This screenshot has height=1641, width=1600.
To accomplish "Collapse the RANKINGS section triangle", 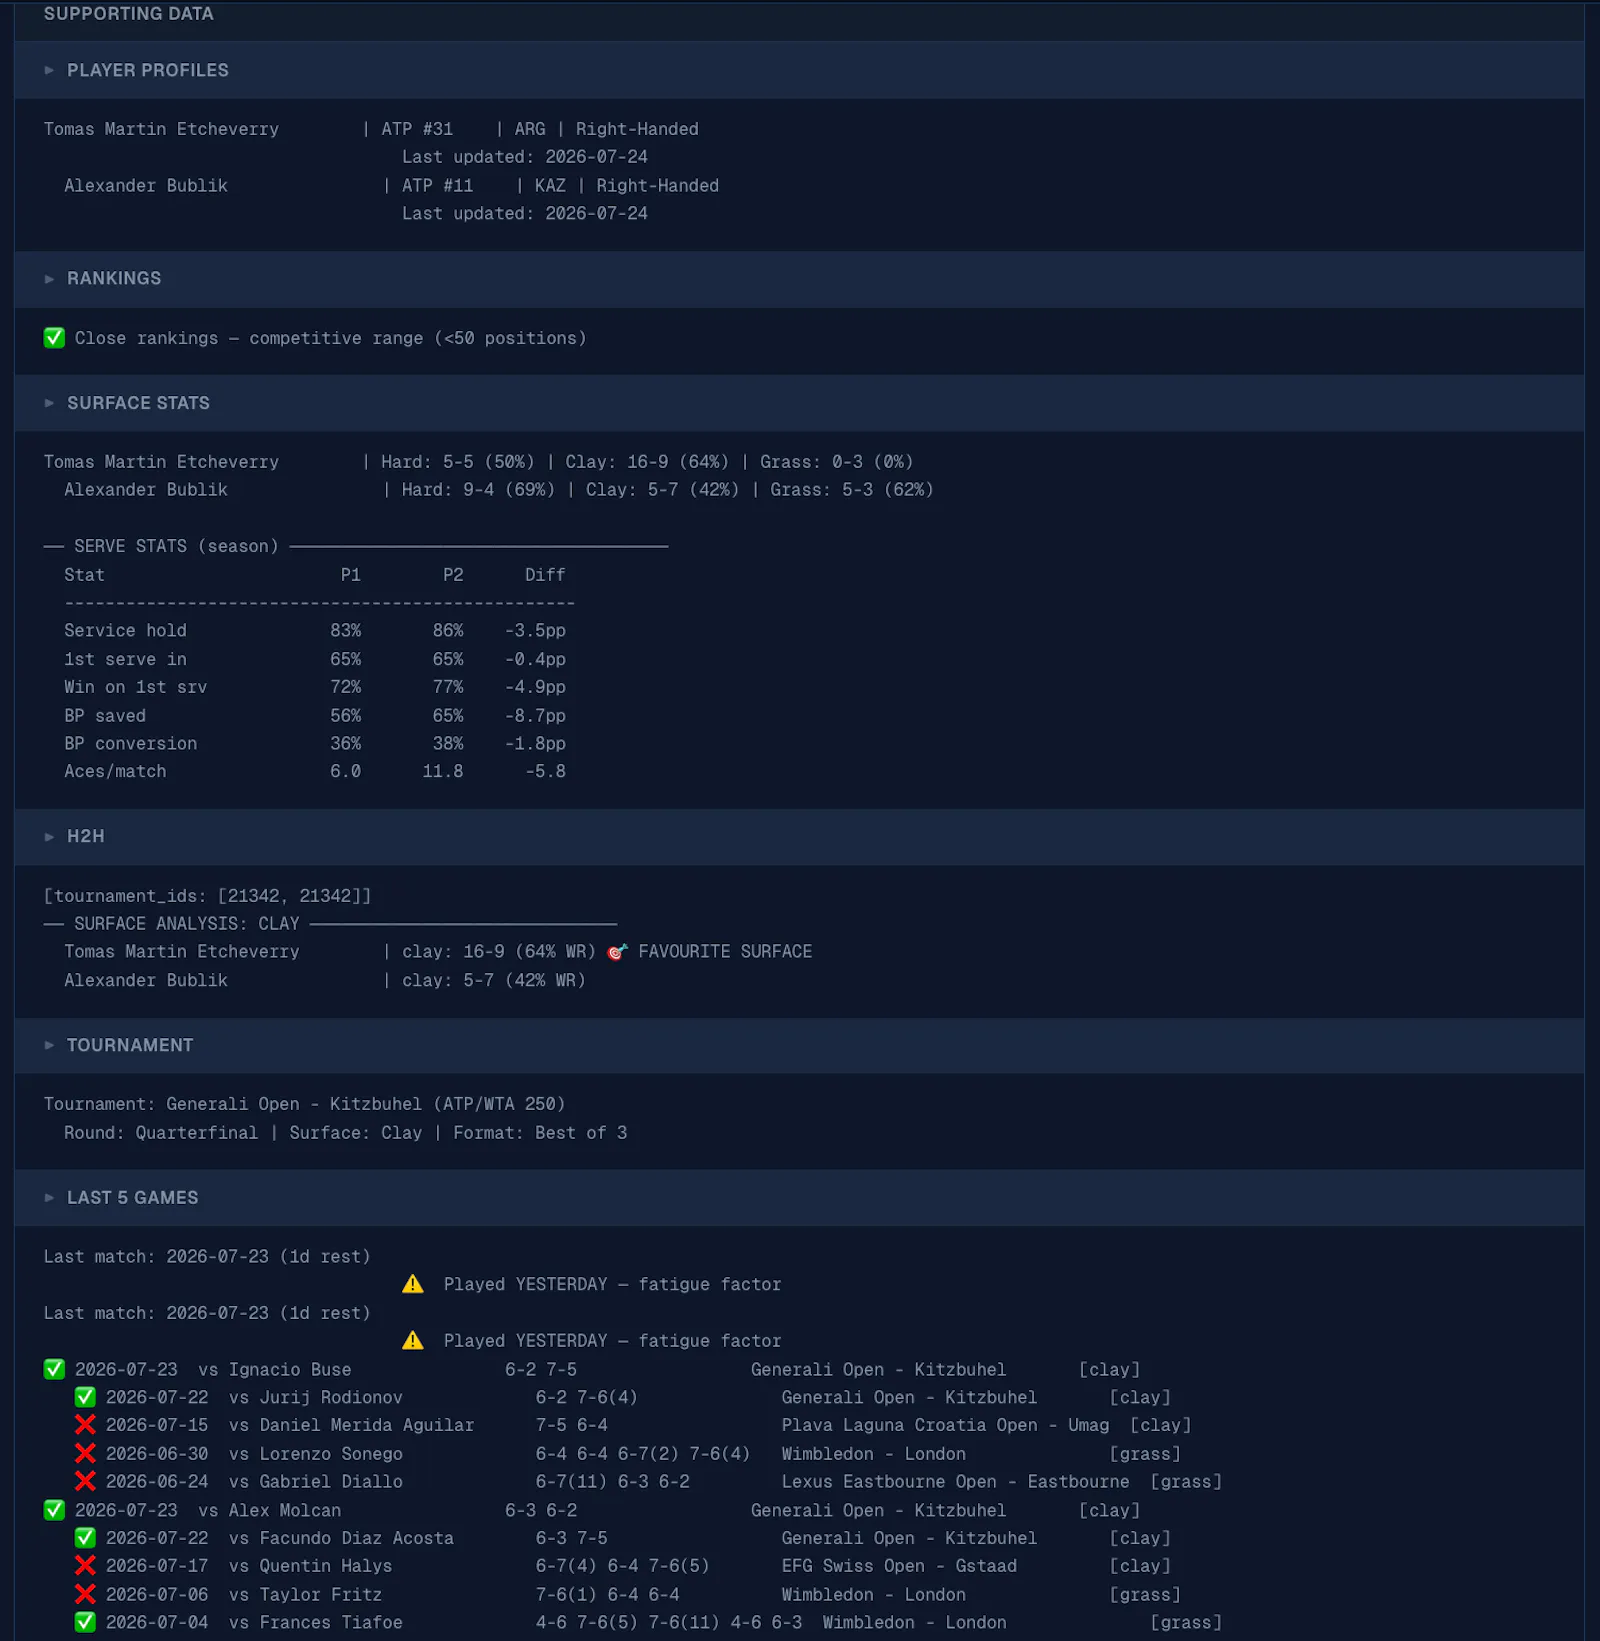I will [49, 279].
